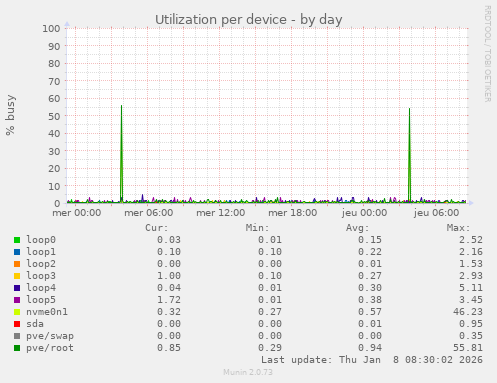The height and width of the screenshot is (383, 497).
Task: Select the loop2 legend label
Action: [41, 264]
